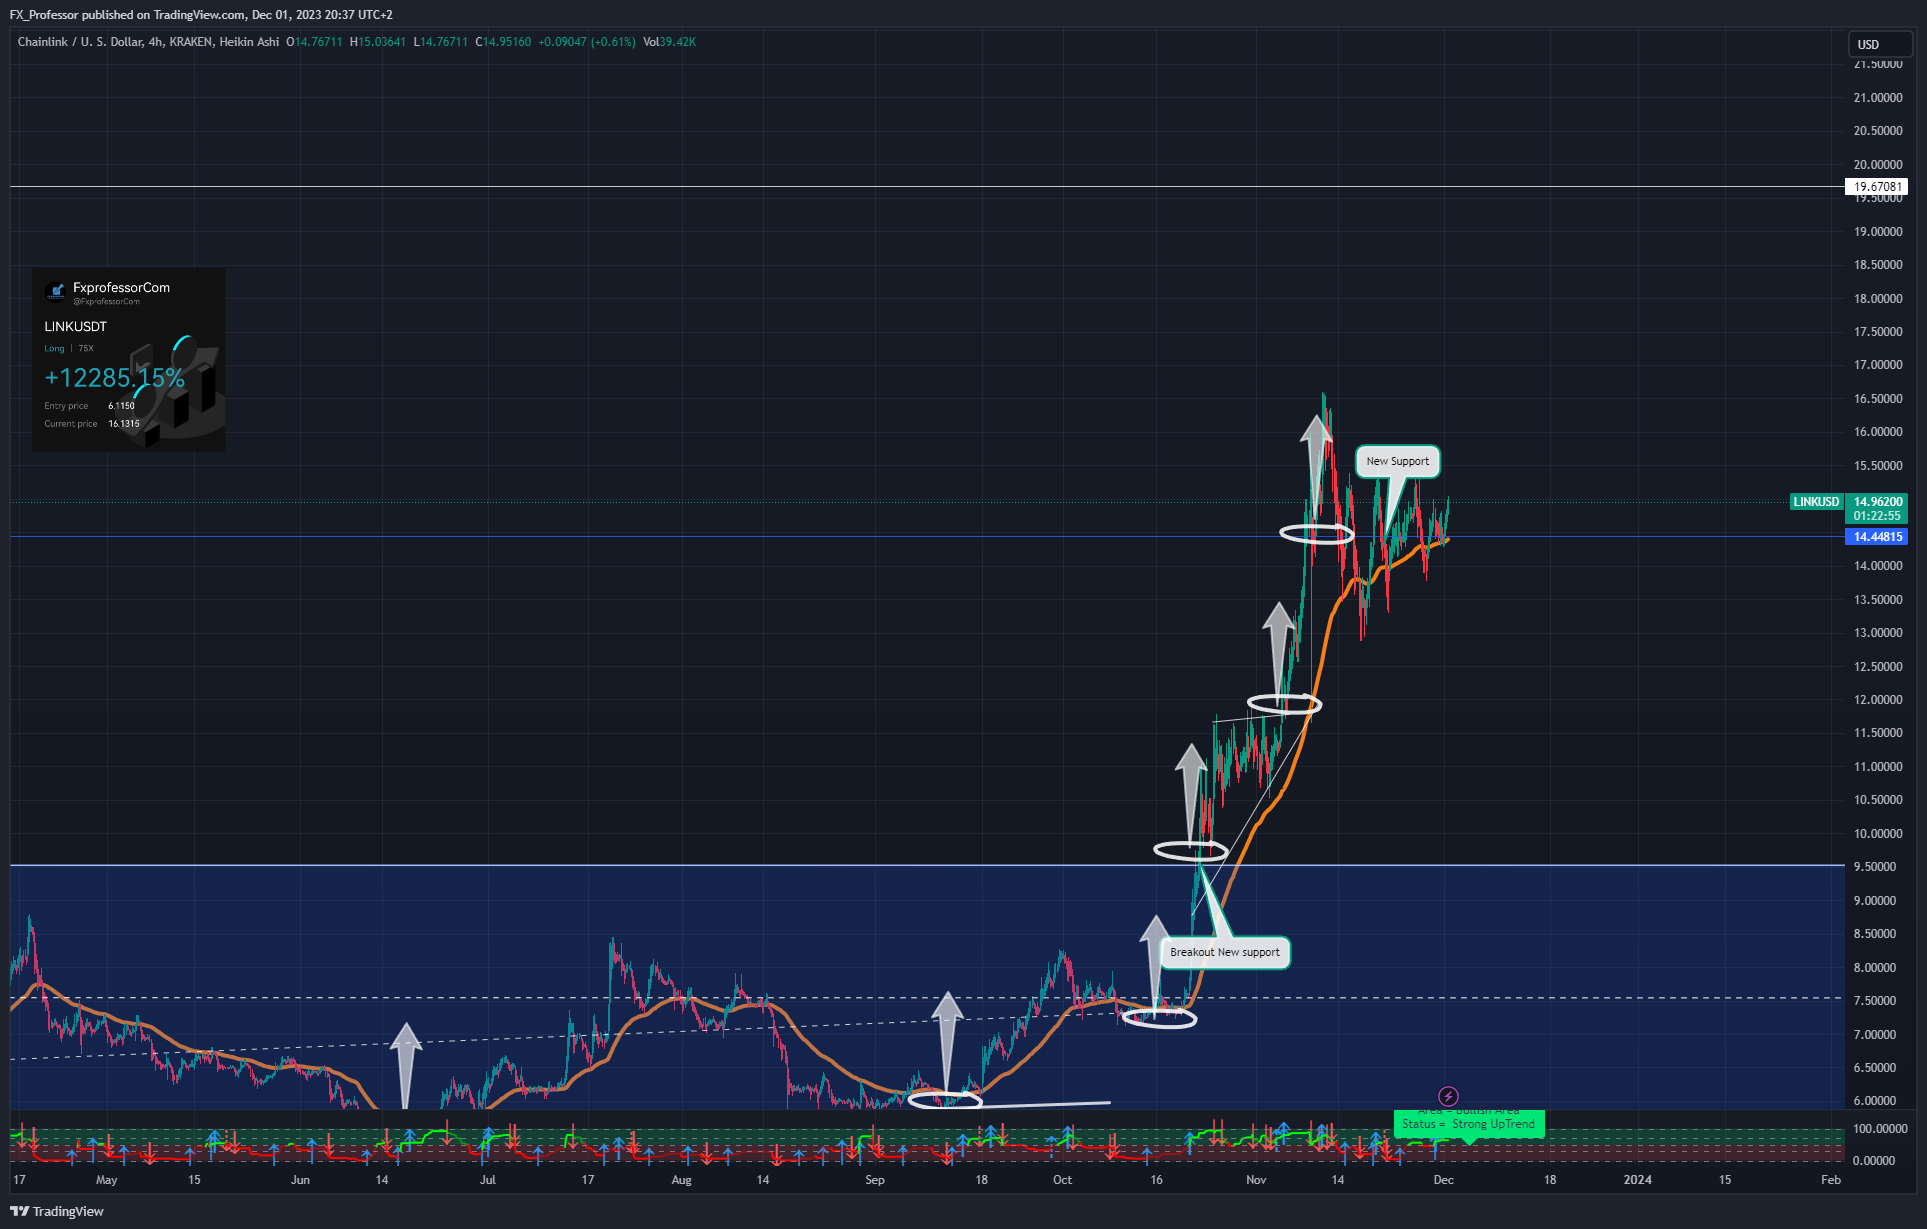Click the O14.76711 open value
The height and width of the screenshot is (1229, 1927).
pyautogui.click(x=314, y=42)
